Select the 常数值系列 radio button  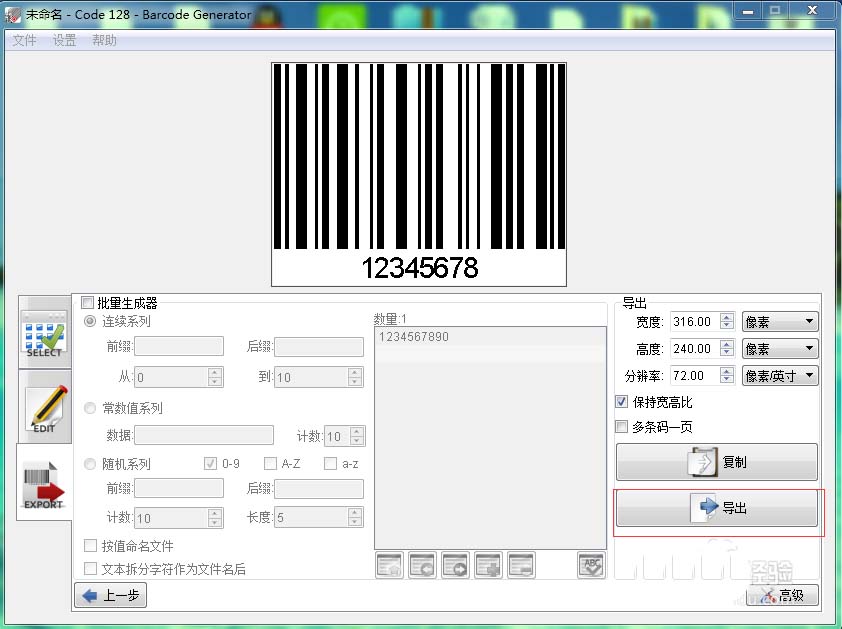click(90, 408)
